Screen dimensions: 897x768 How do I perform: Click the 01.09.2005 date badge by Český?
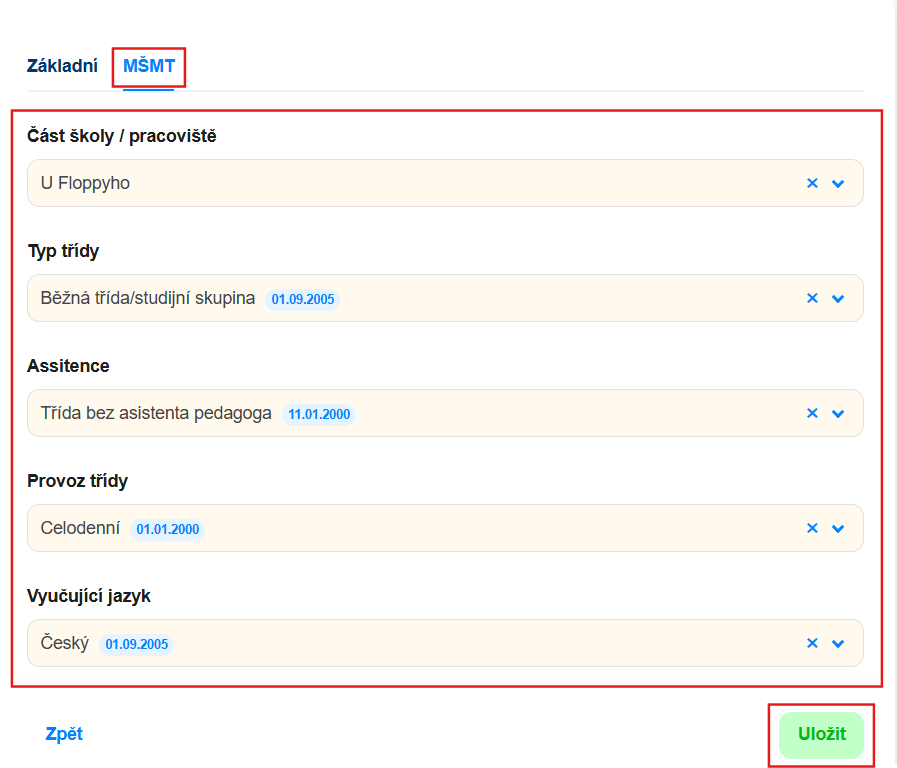pos(137,644)
